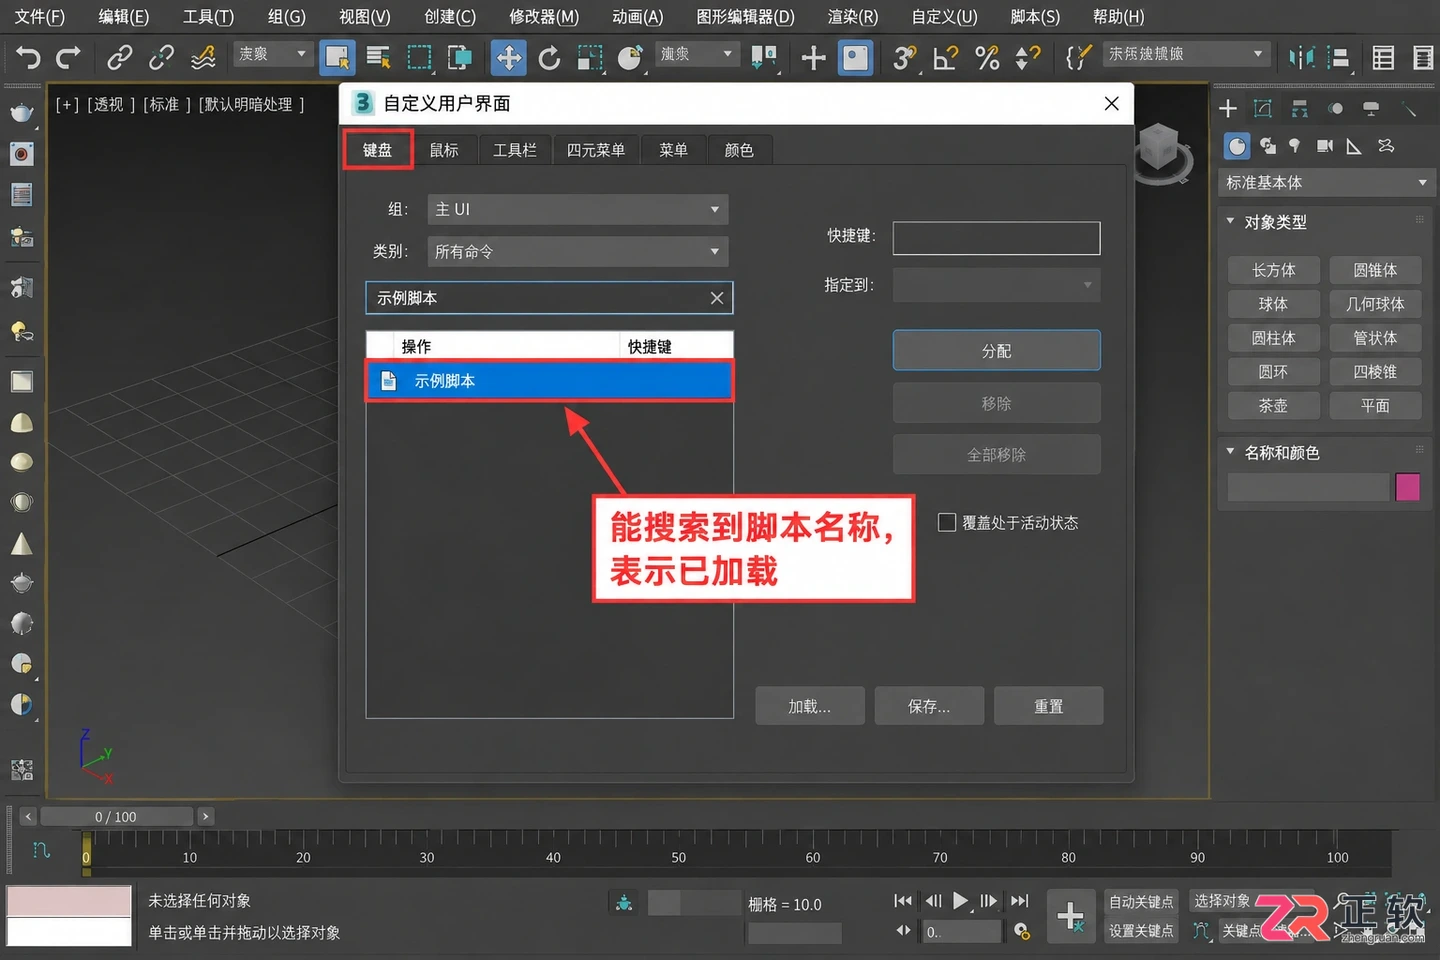Select the Cameras category icon
This screenshot has height=960, width=1440.
[x=1325, y=147]
